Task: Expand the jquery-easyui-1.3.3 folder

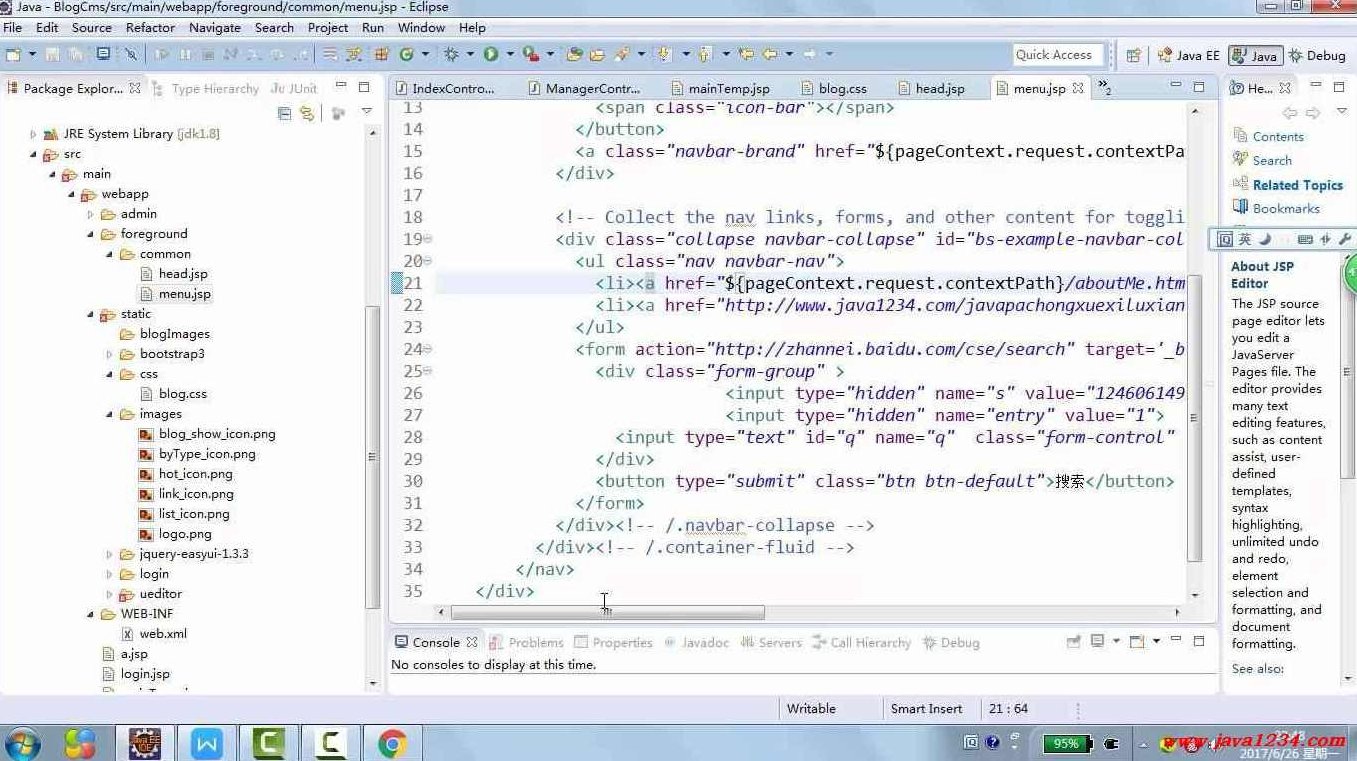Action: pyautogui.click(x=110, y=554)
